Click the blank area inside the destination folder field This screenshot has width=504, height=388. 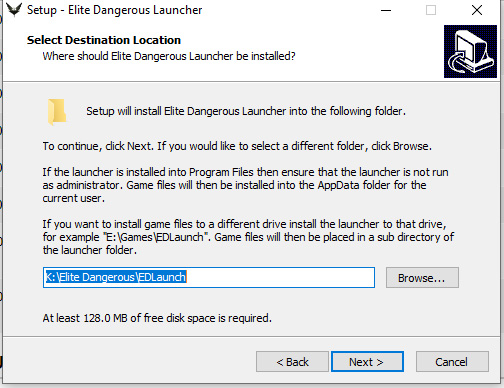click(x=280, y=277)
